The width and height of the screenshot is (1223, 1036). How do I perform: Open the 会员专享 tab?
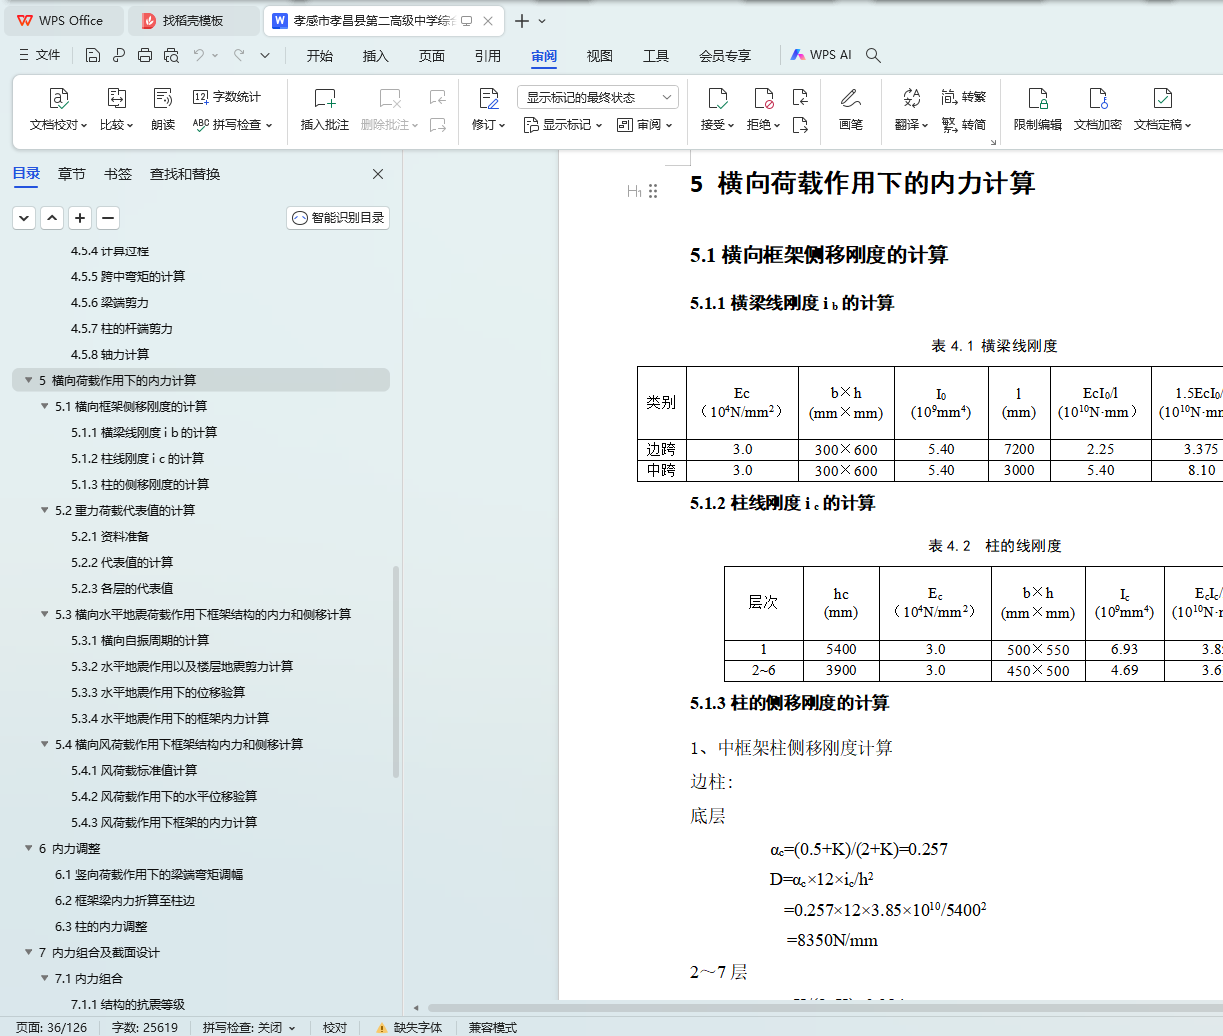tap(725, 56)
